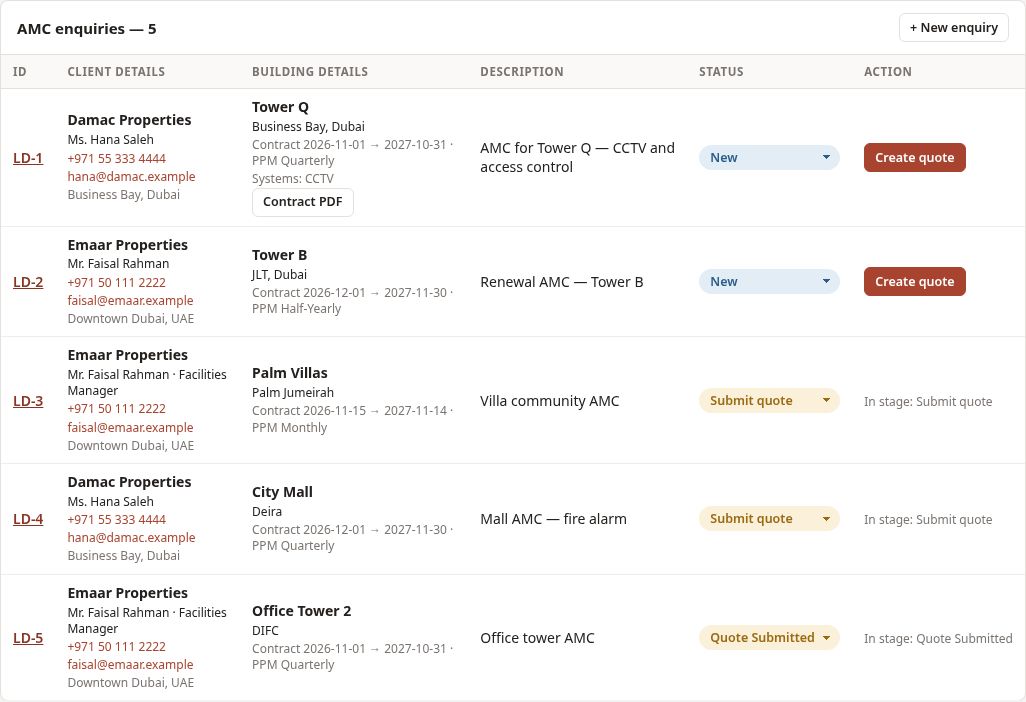Open enquiry link LD-2
The height and width of the screenshot is (702, 1026).
click(28, 282)
